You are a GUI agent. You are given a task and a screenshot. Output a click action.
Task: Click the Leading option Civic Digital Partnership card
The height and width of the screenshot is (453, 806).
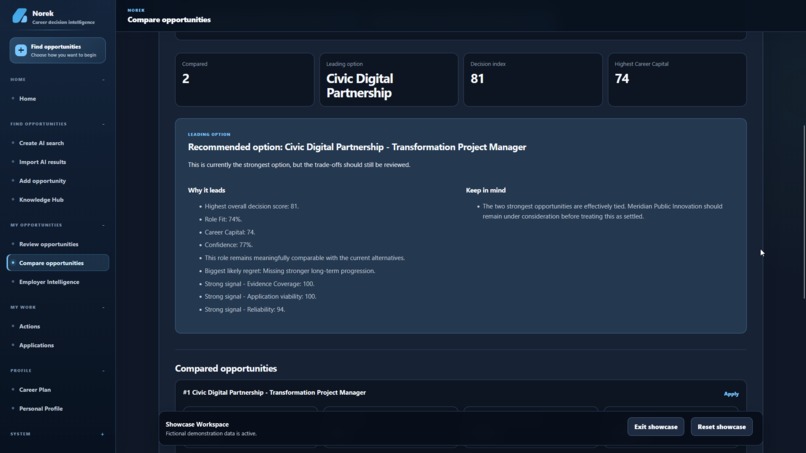pos(389,80)
